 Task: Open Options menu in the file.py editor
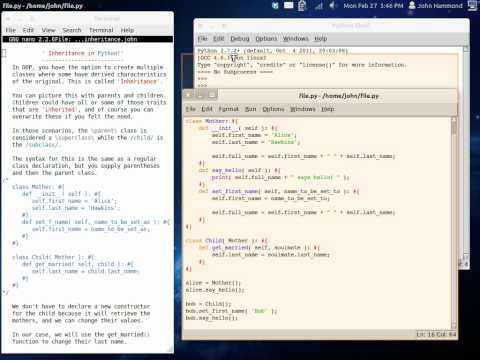tap(273, 109)
